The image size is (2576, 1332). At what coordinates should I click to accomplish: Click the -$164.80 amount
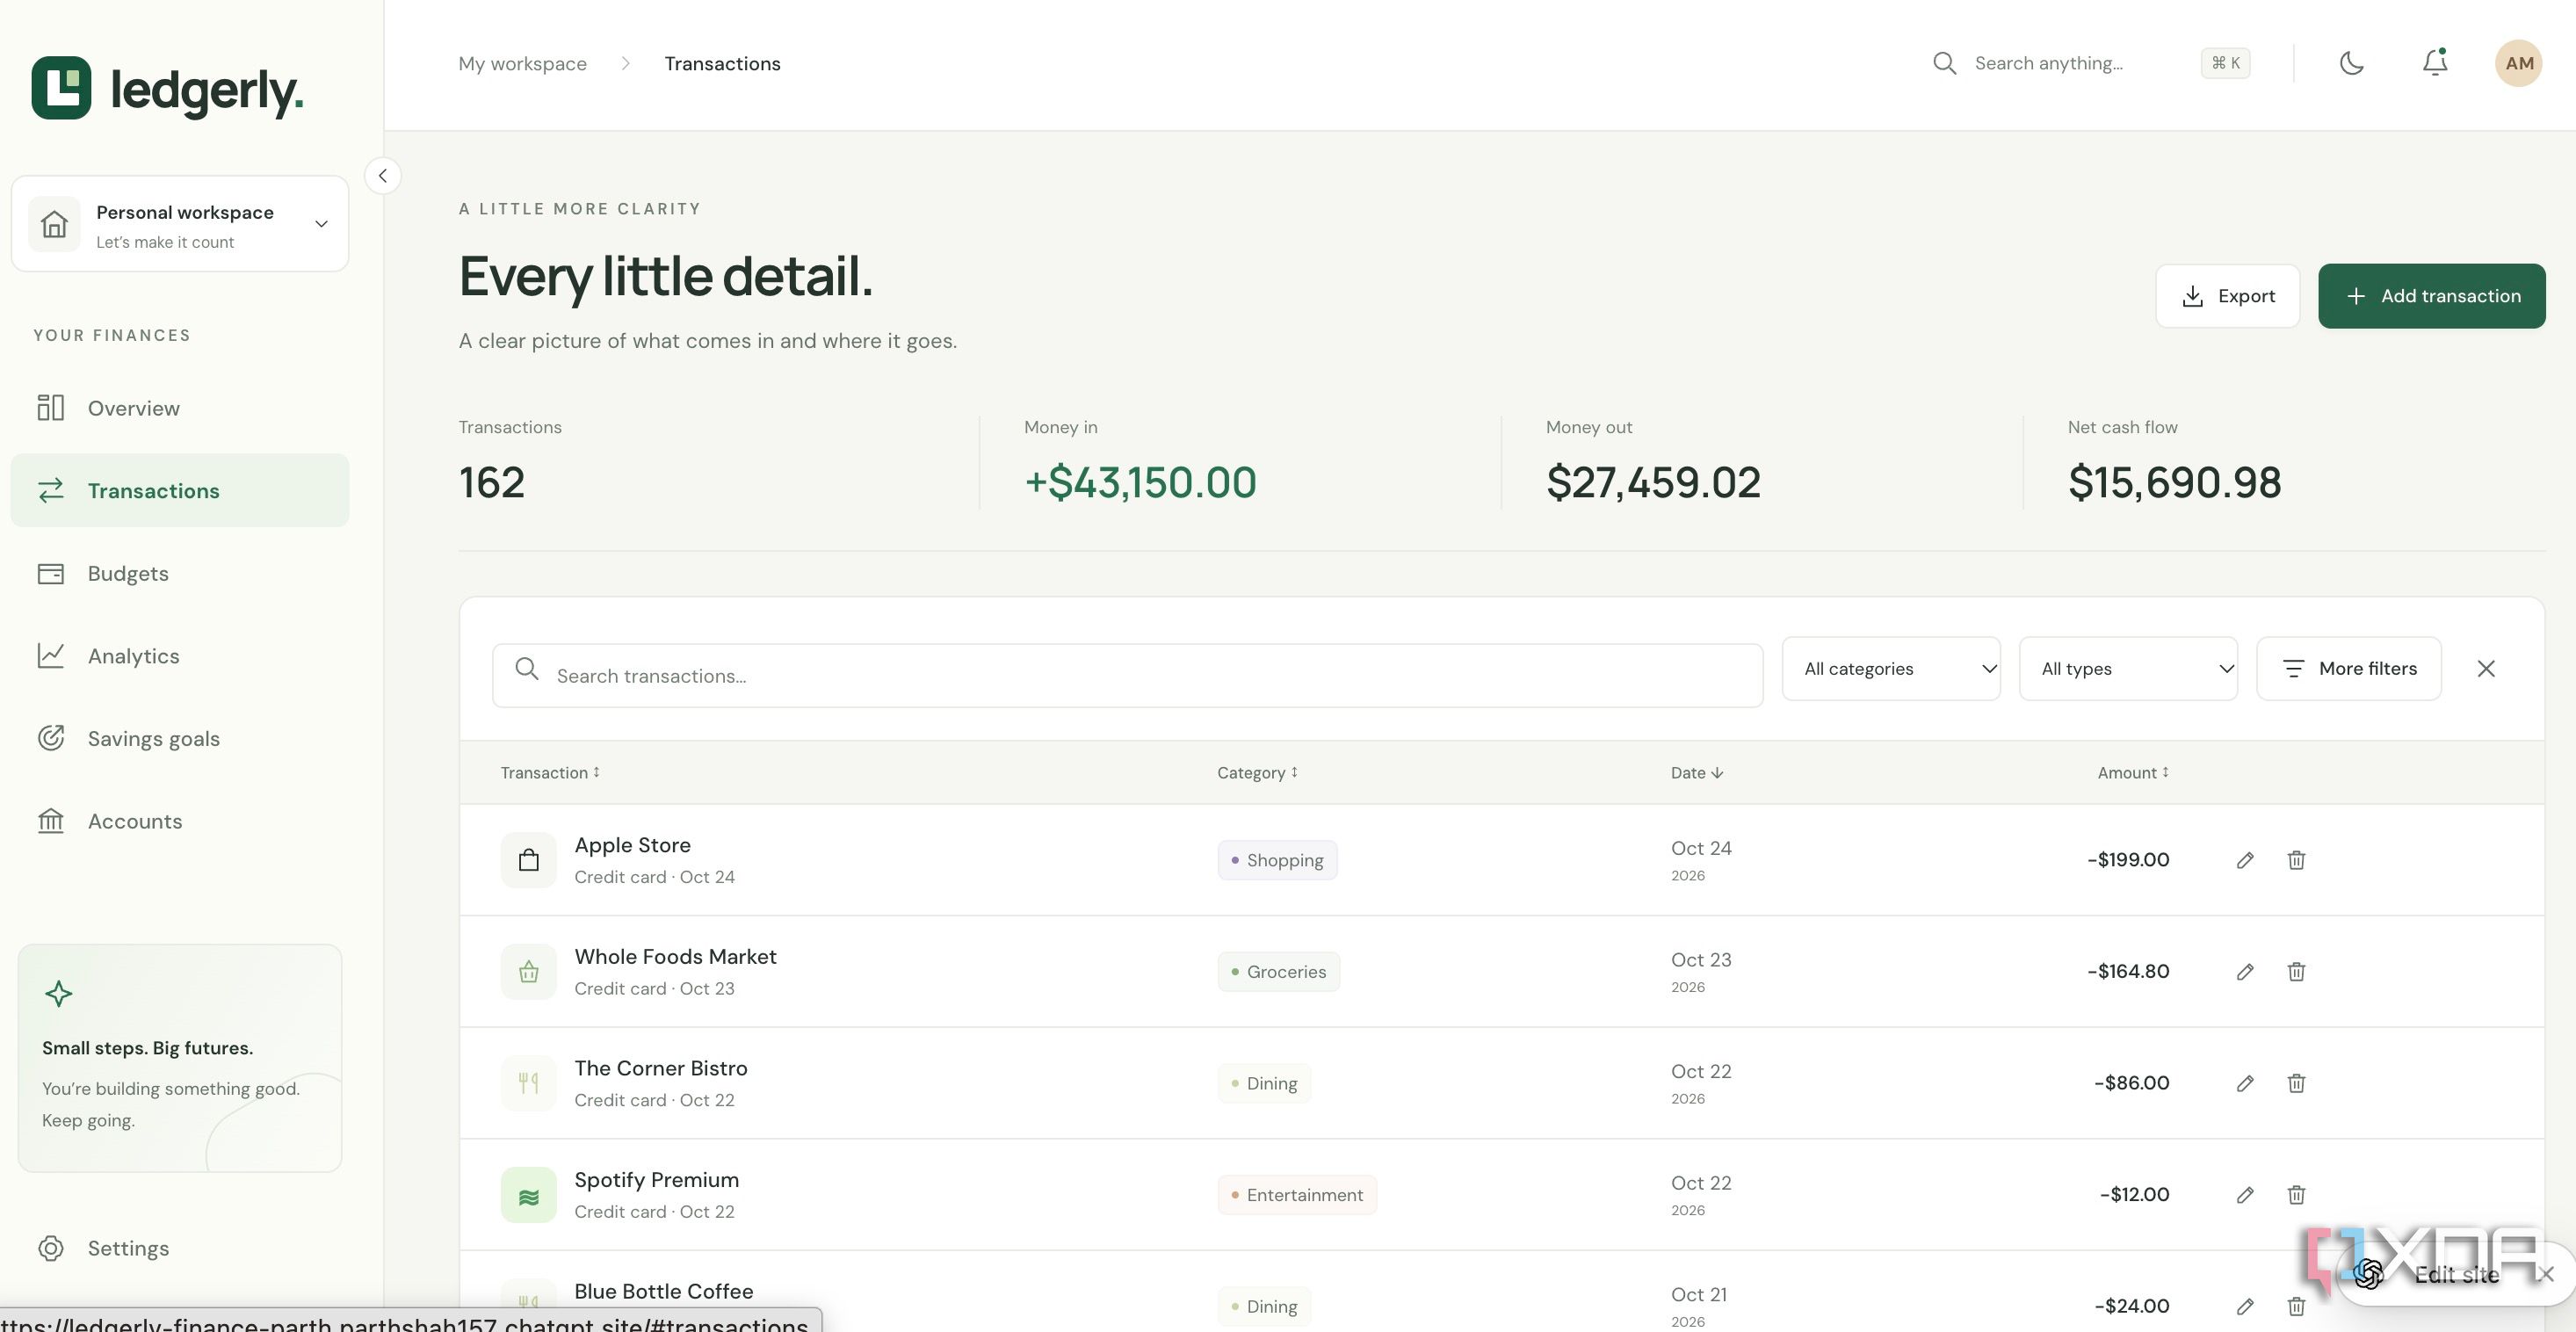[x=2128, y=972]
